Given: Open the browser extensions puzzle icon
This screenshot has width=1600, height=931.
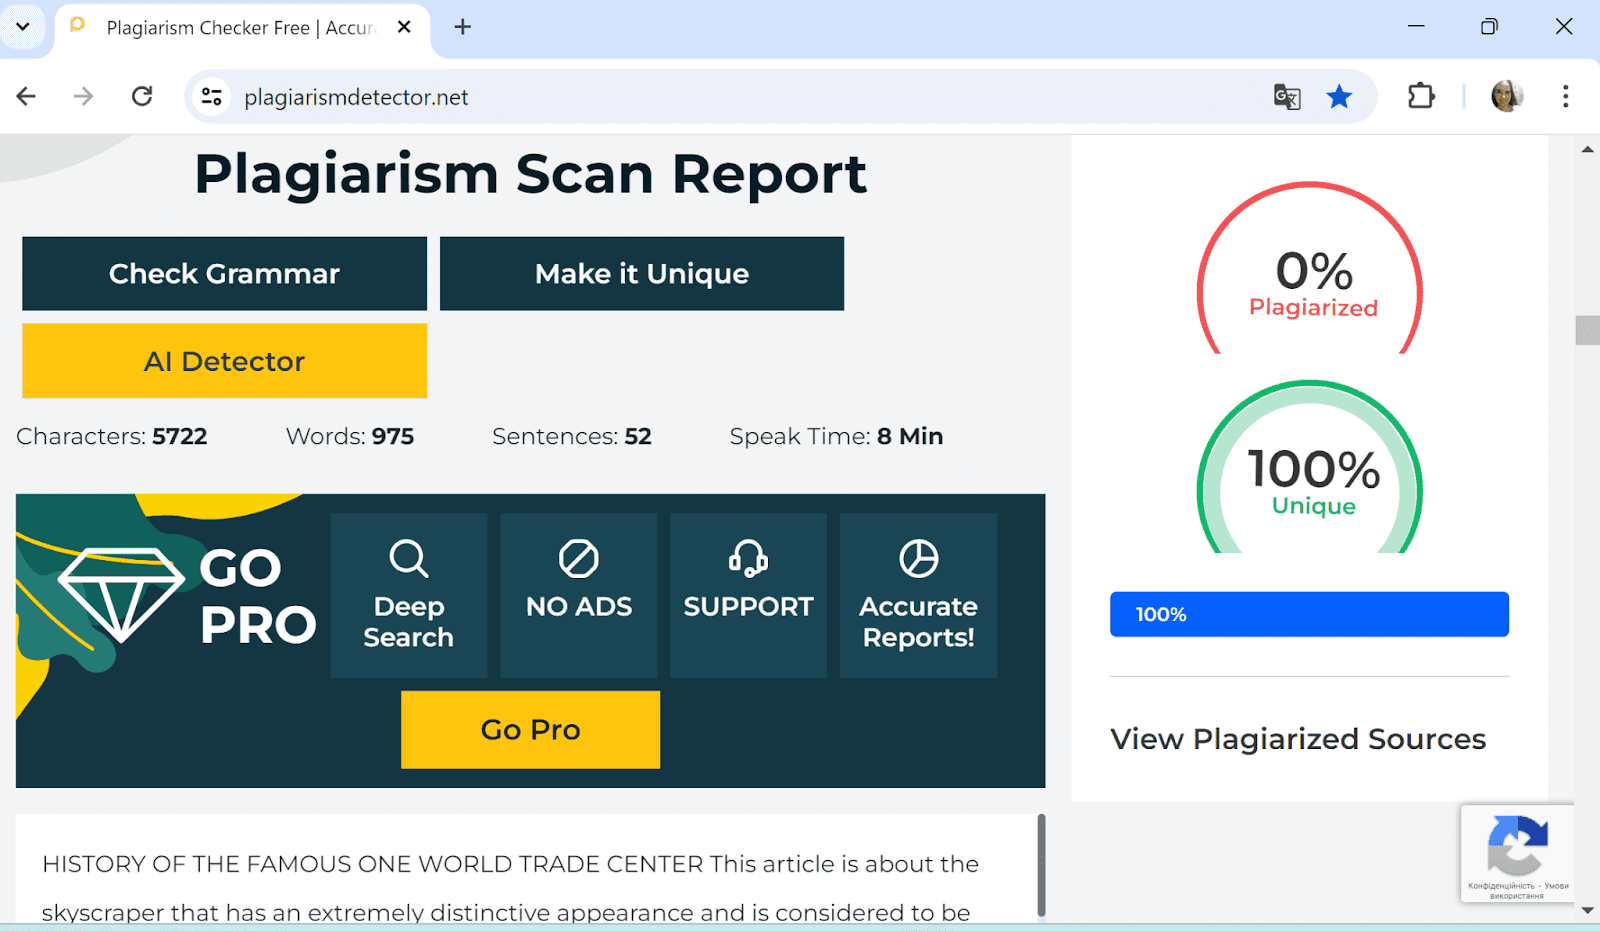Looking at the screenshot, I should click(1421, 97).
